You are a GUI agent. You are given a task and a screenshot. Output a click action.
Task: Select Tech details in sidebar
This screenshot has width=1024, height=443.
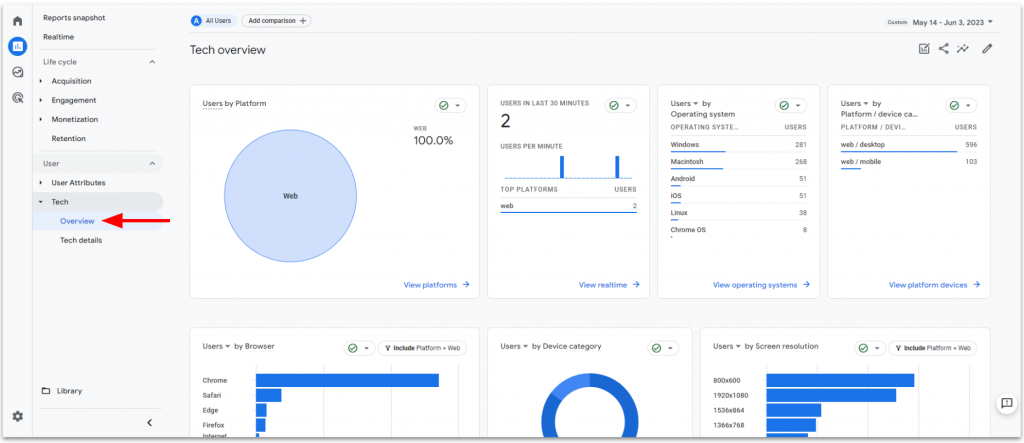coord(80,240)
